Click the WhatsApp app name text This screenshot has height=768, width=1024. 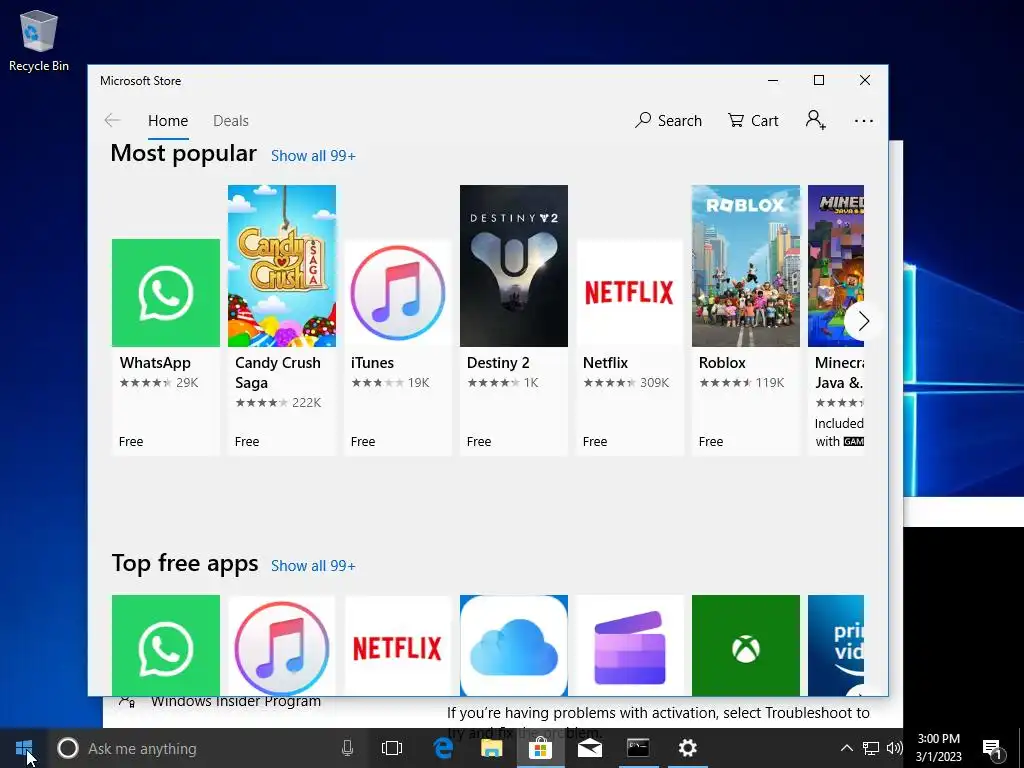pyautogui.click(x=155, y=363)
